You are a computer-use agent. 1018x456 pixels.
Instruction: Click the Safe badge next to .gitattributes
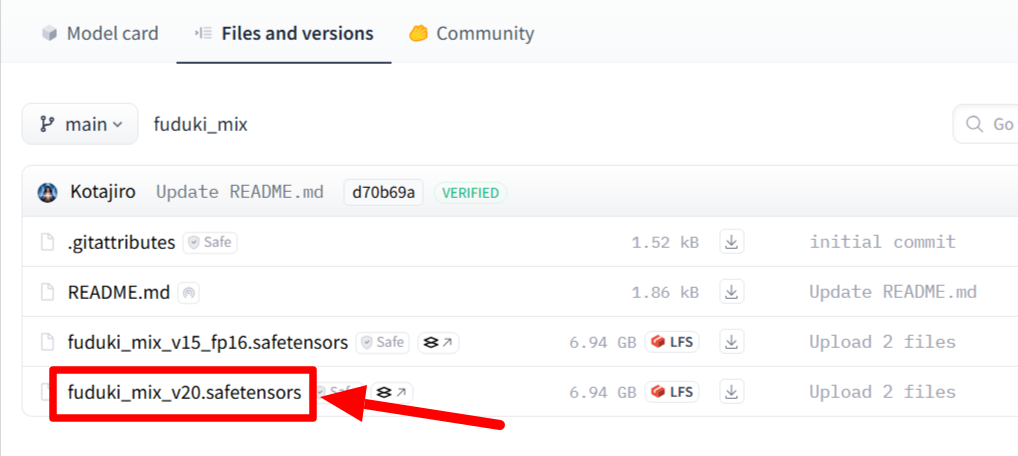[210, 243]
